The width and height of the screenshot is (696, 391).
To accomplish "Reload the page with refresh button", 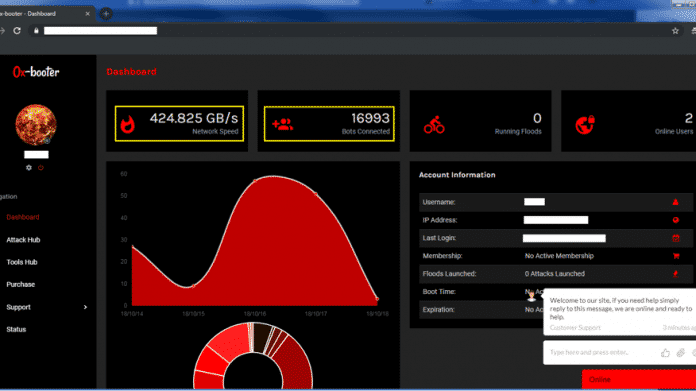I will coord(17,31).
